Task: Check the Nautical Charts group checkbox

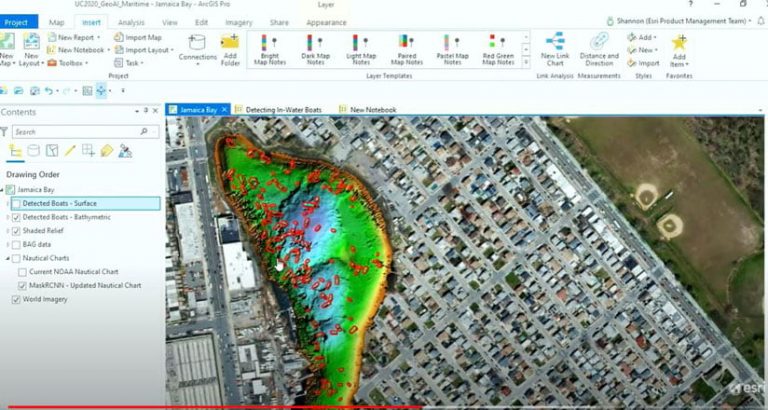Action: pos(16,258)
